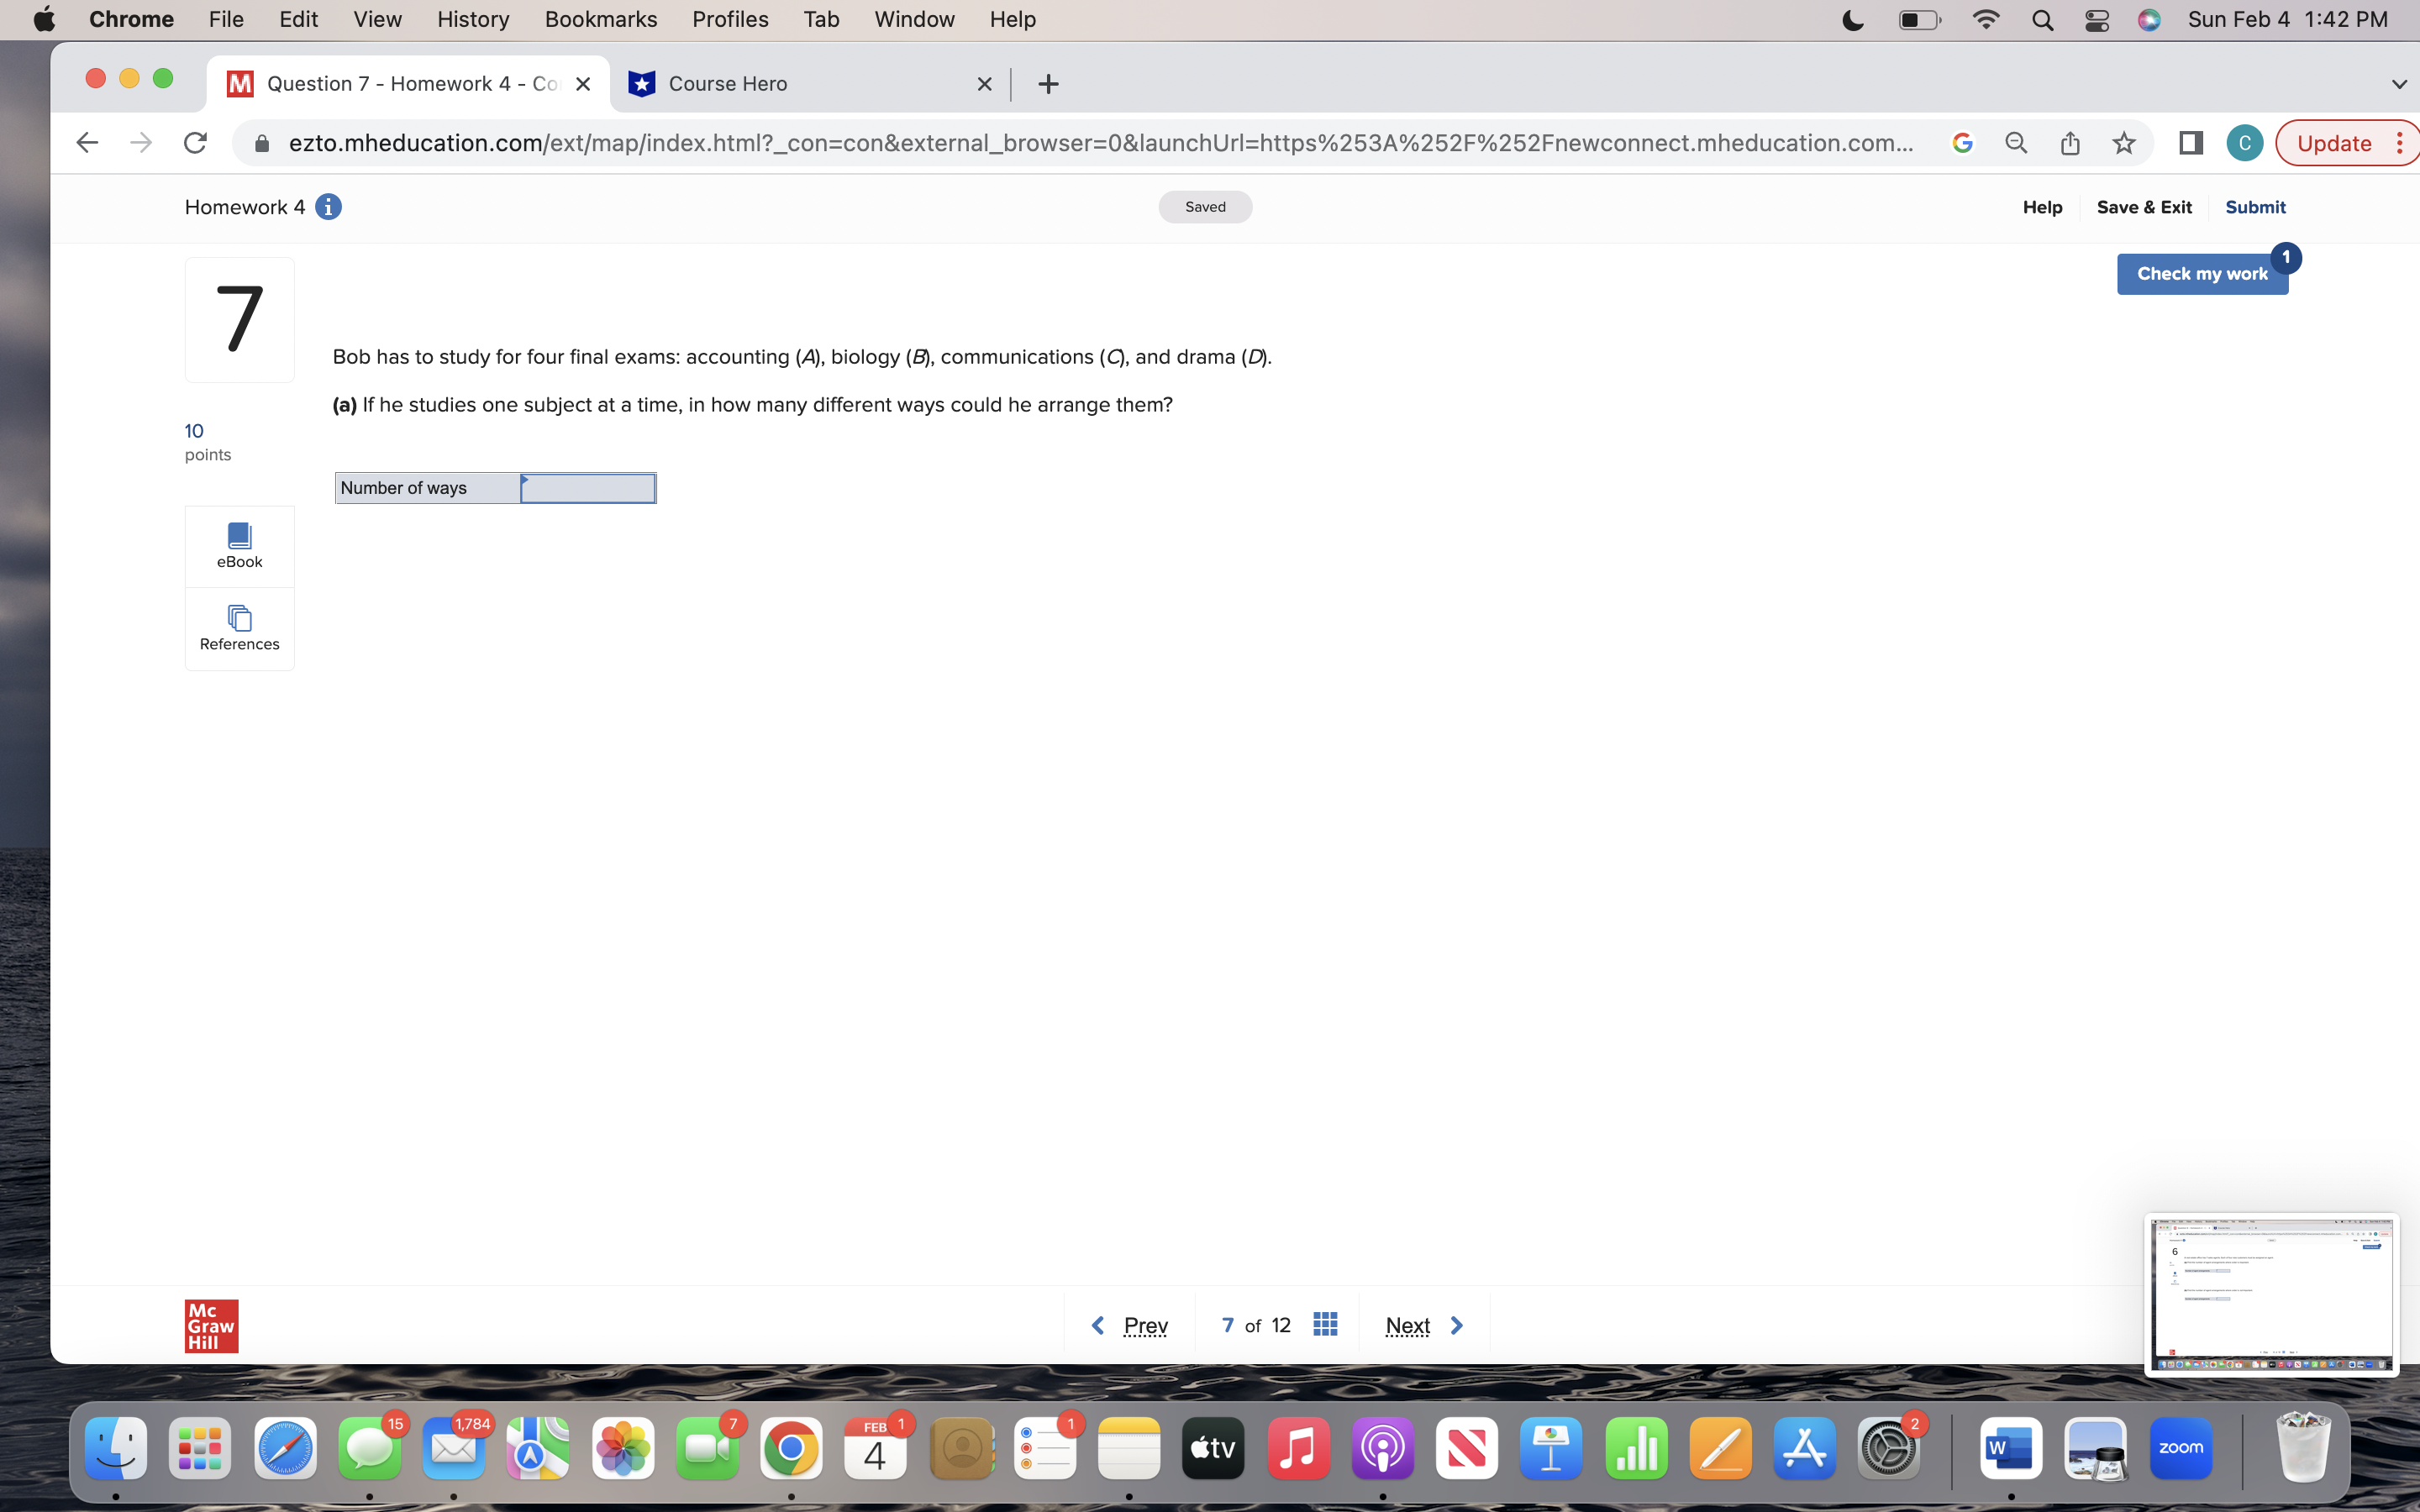Open the References panel

pos(239,628)
